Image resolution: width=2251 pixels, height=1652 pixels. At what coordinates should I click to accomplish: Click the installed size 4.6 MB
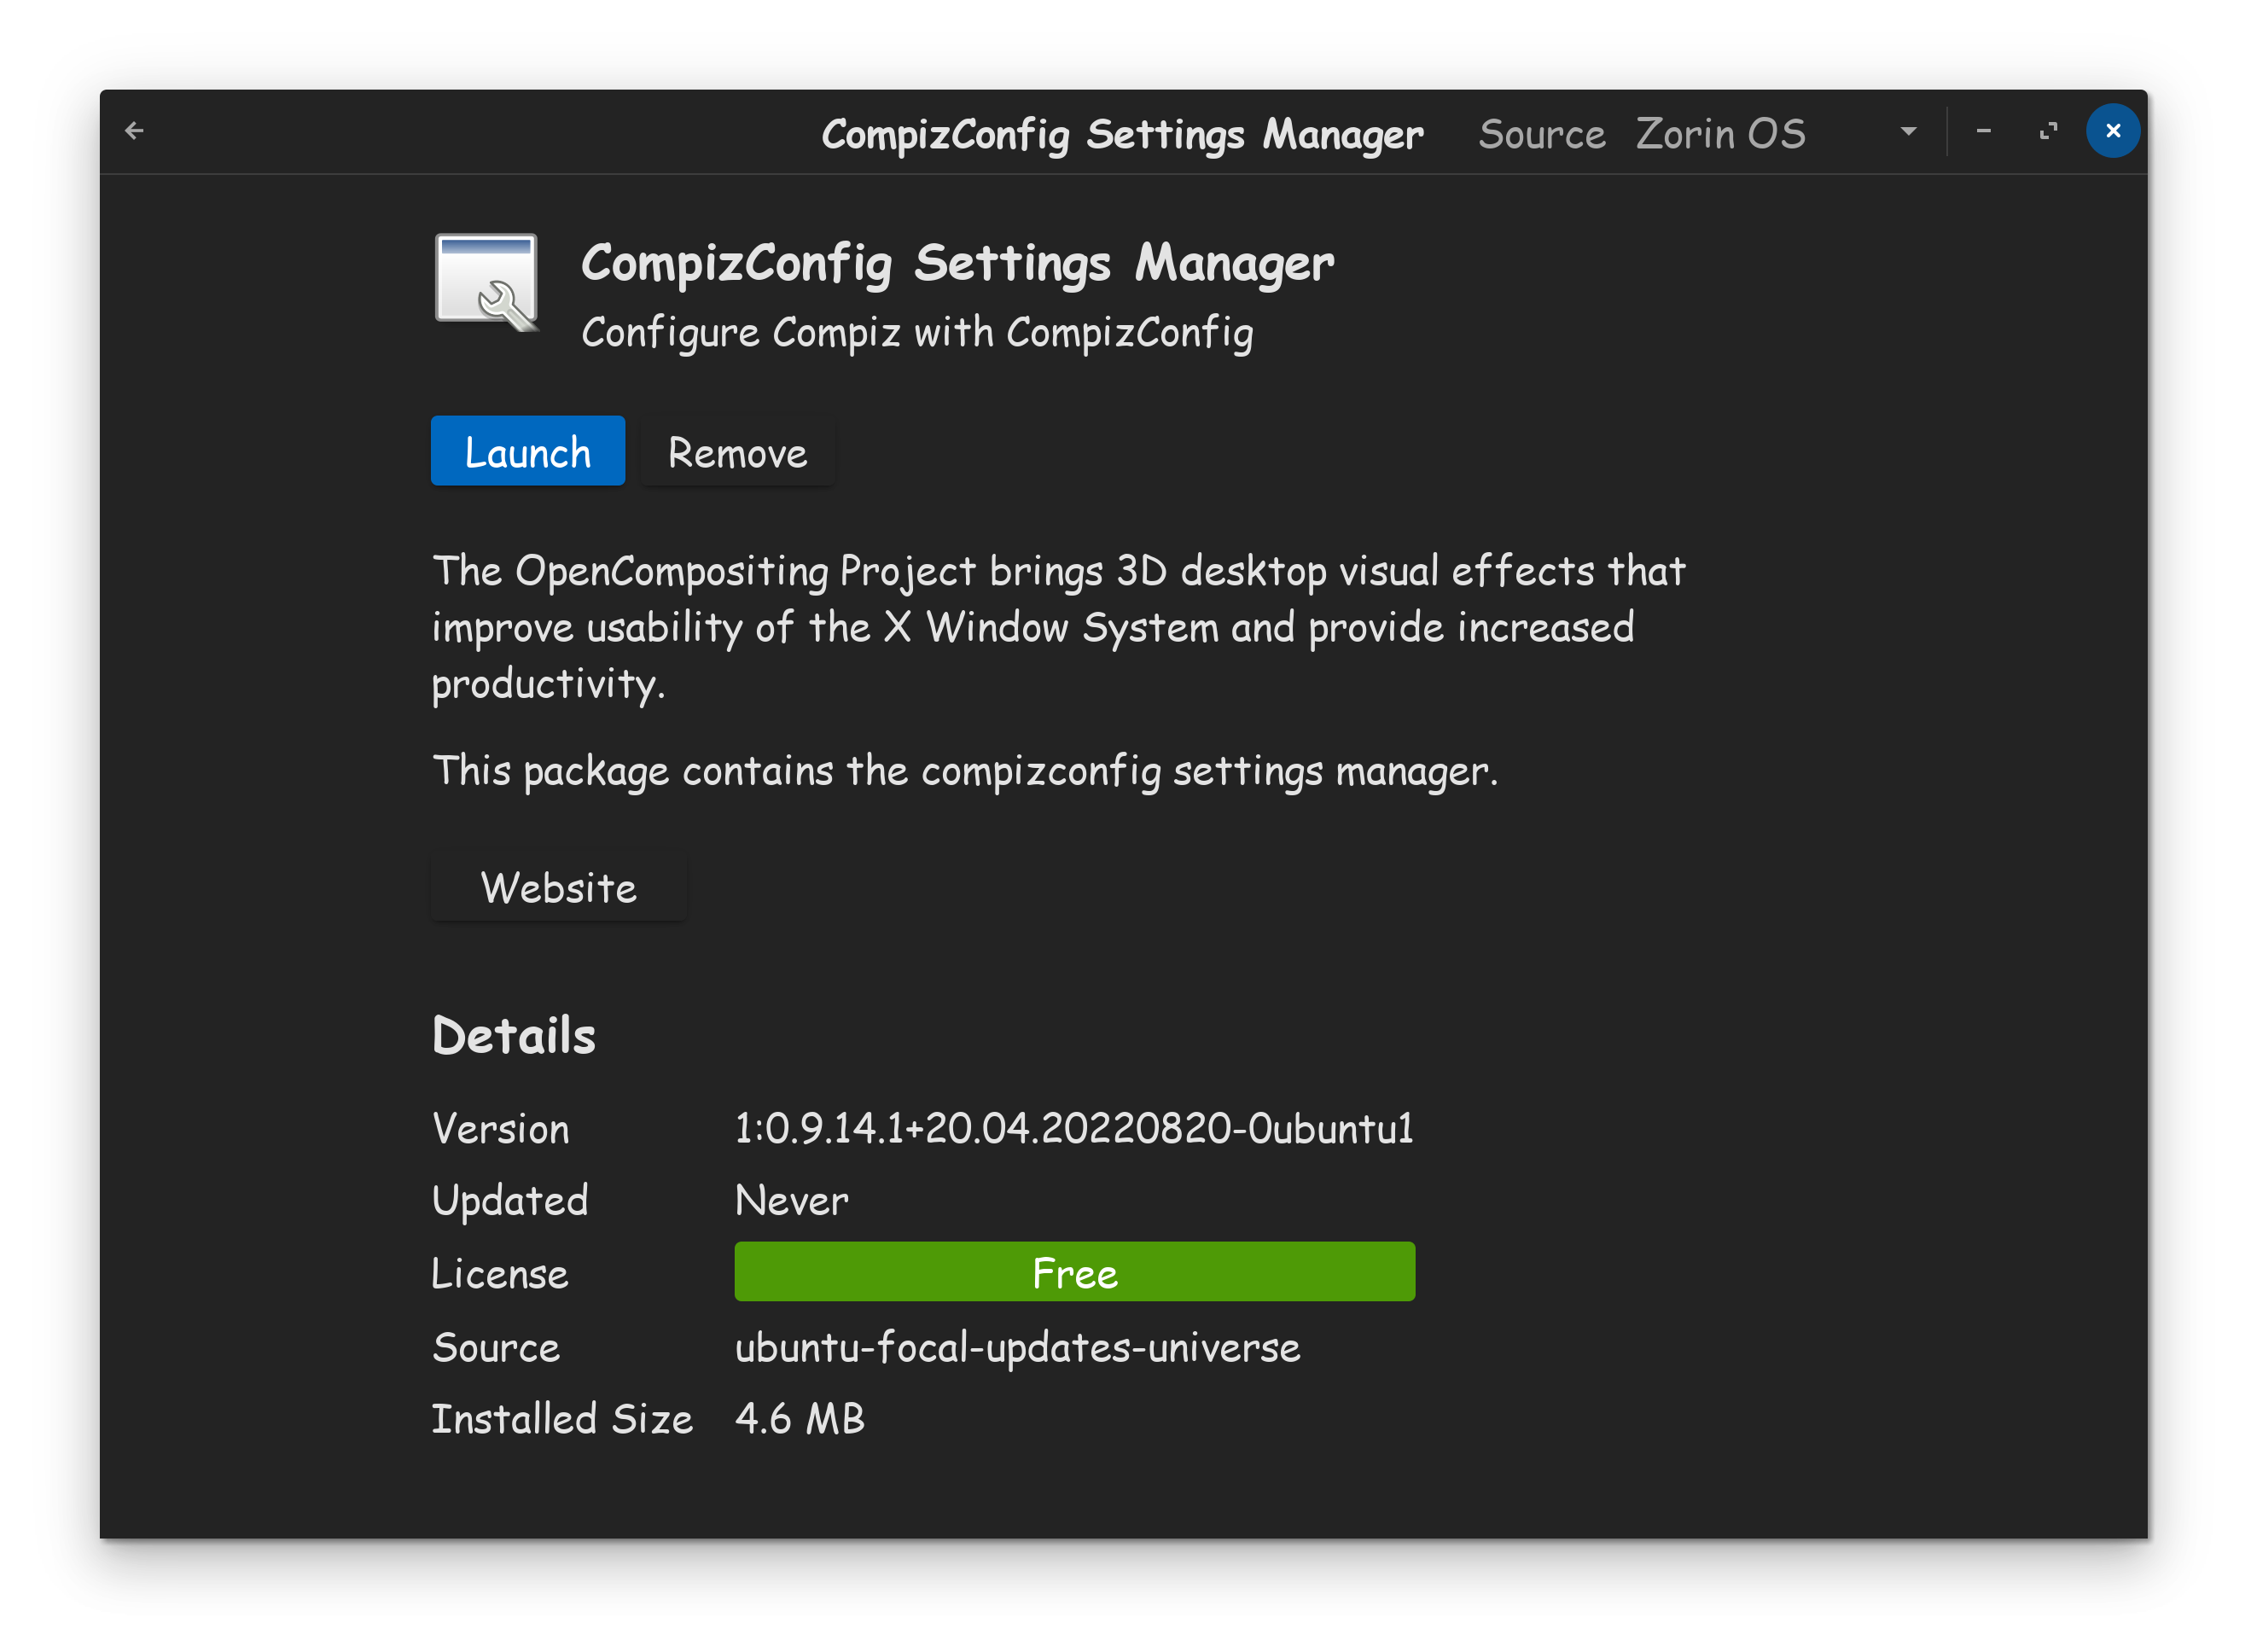800,1419
